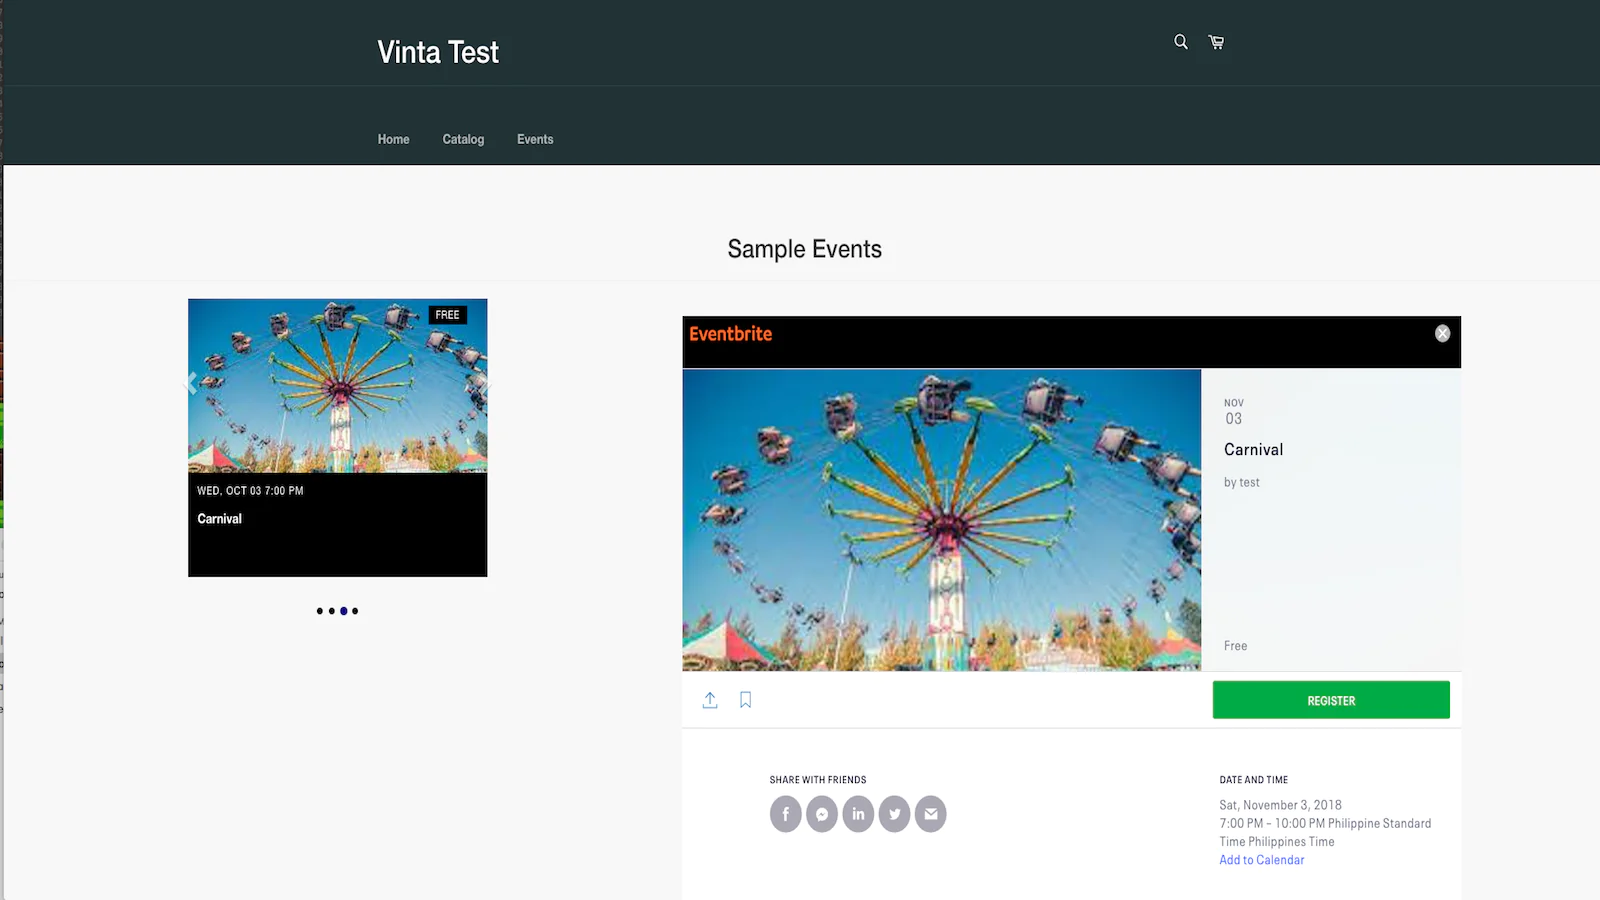Open the search icon in header
Screen dimensions: 1600x900
pos(1181,42)
